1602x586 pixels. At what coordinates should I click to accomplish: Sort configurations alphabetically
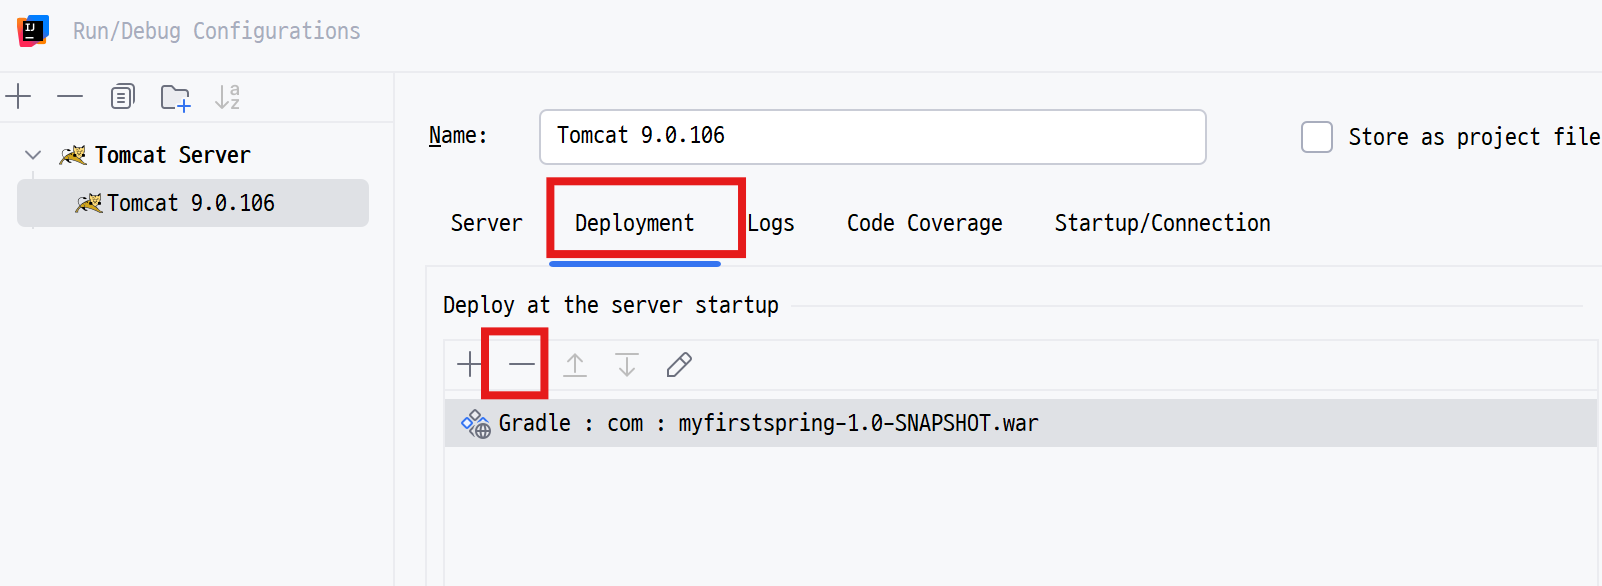tap(227, 97)
